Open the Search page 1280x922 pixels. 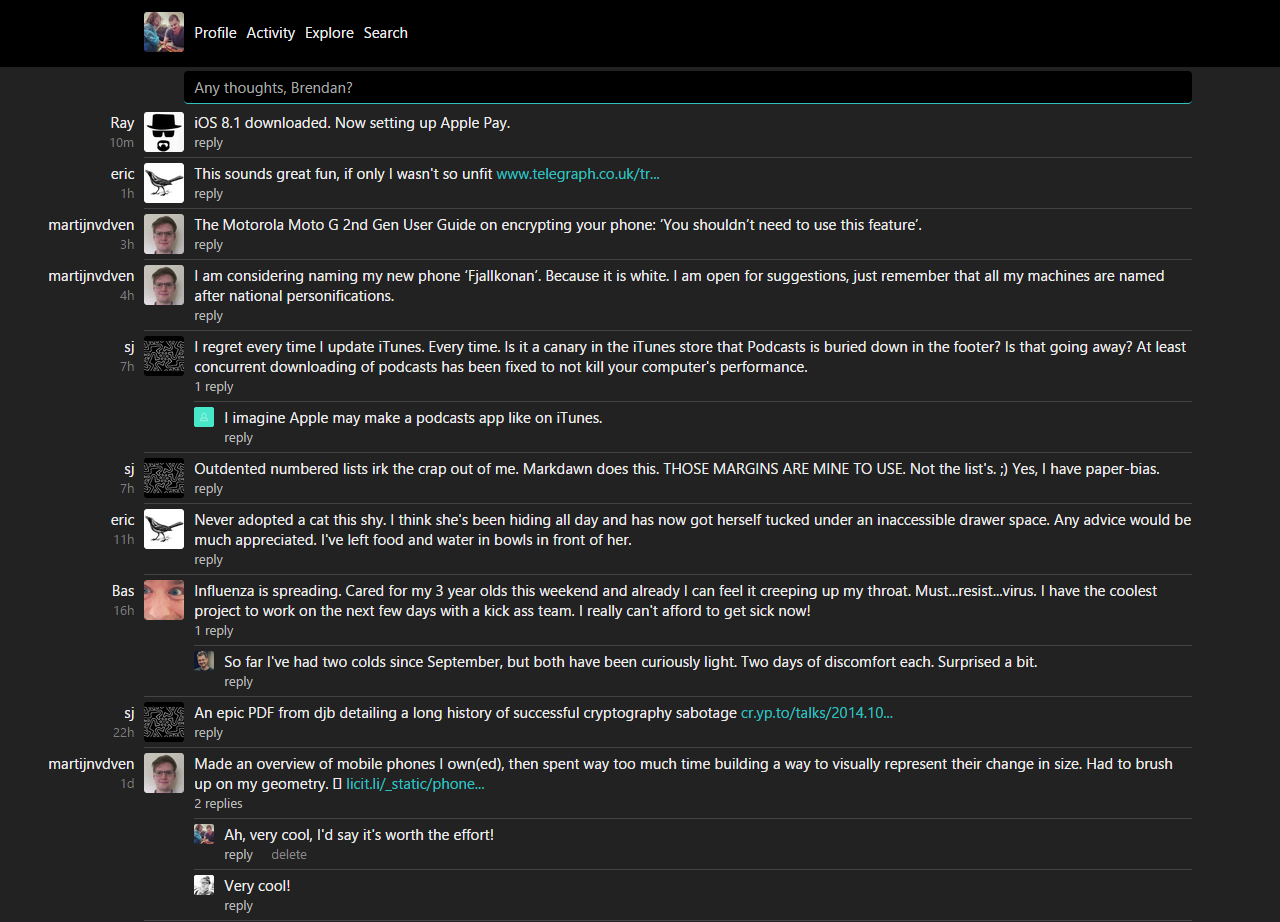click(385, 33)
